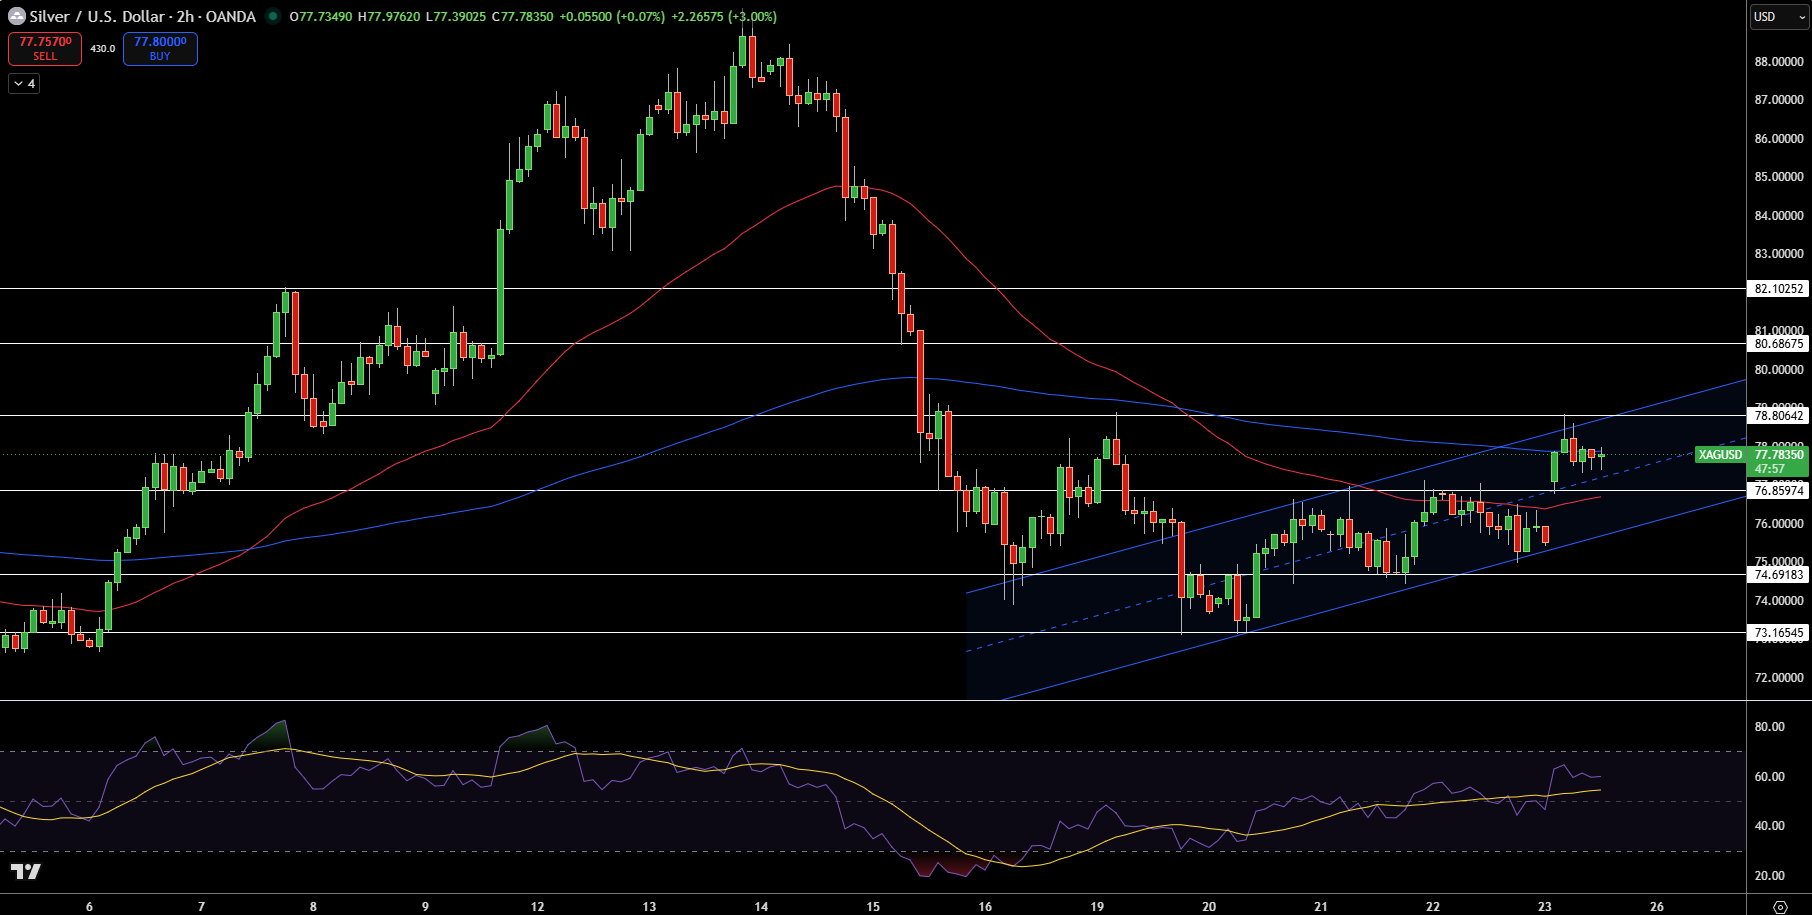Click the RSI 80.00 axis label
1812x915 pixels.
pyautogui.click(x=1769, y=727)
